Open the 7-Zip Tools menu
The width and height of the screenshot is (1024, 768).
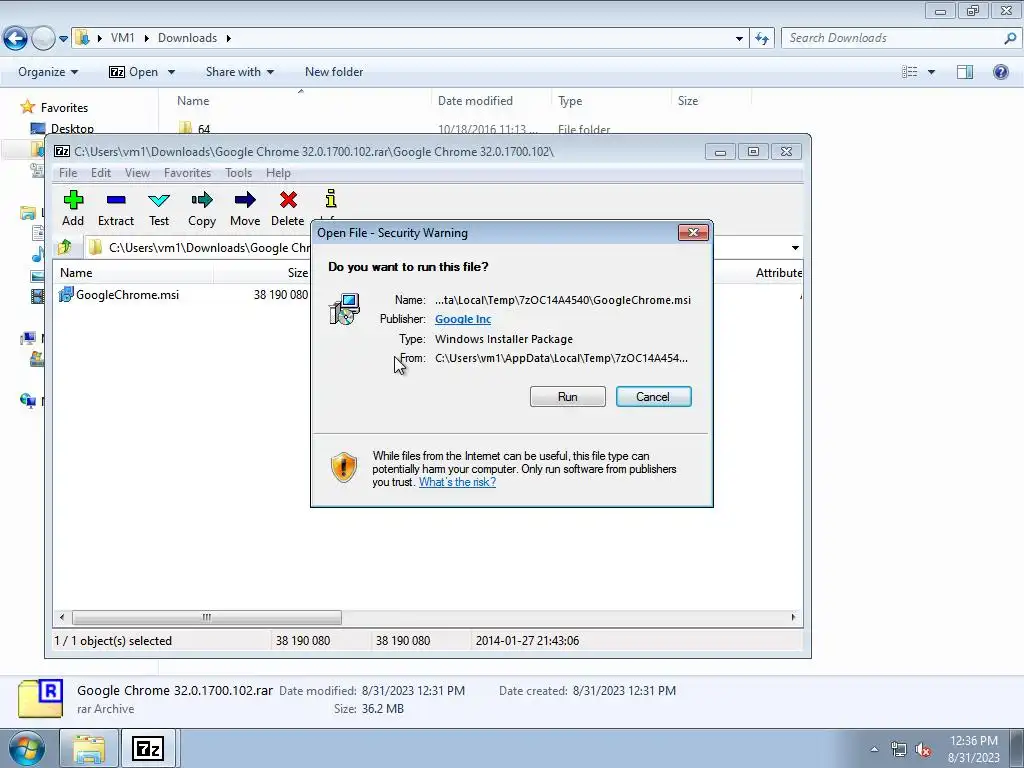click(238, 173)
